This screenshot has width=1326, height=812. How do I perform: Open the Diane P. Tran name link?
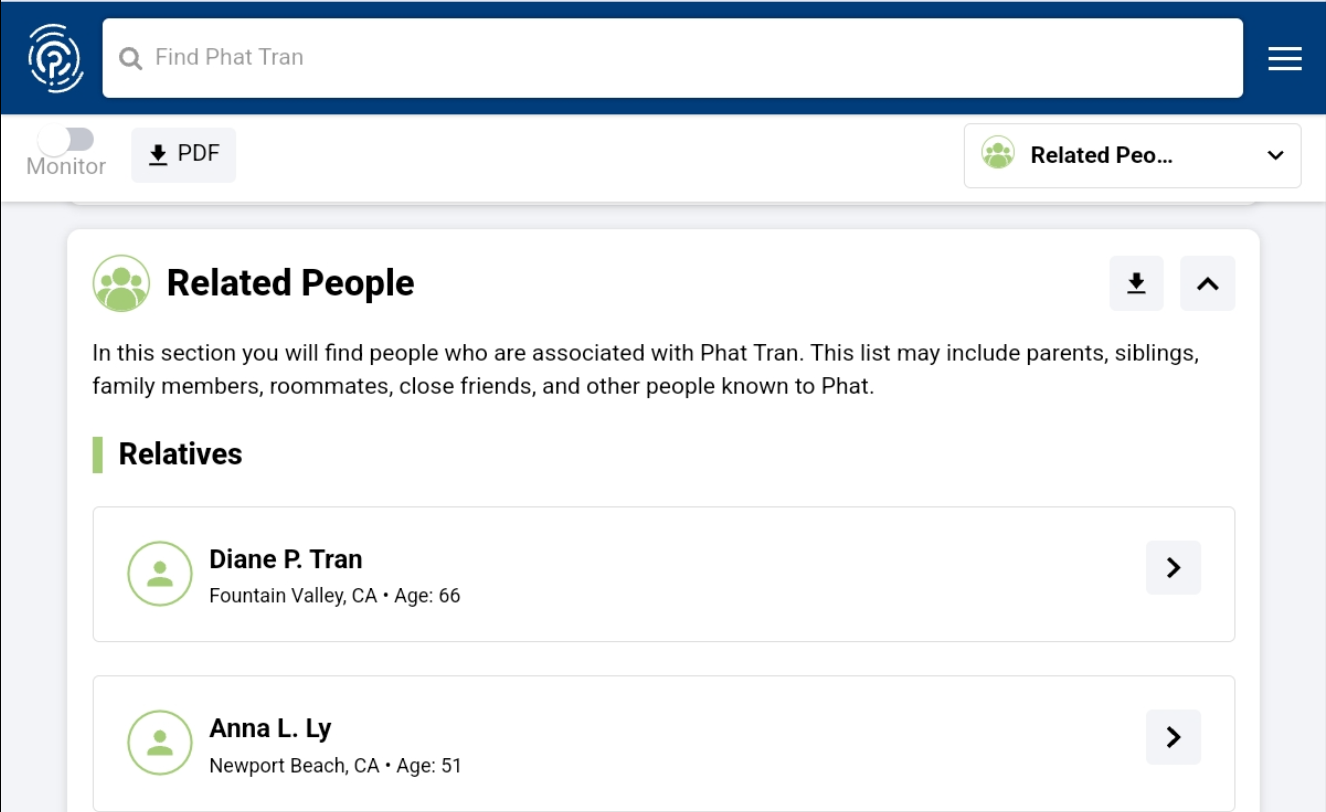click(x=285, y=559)
